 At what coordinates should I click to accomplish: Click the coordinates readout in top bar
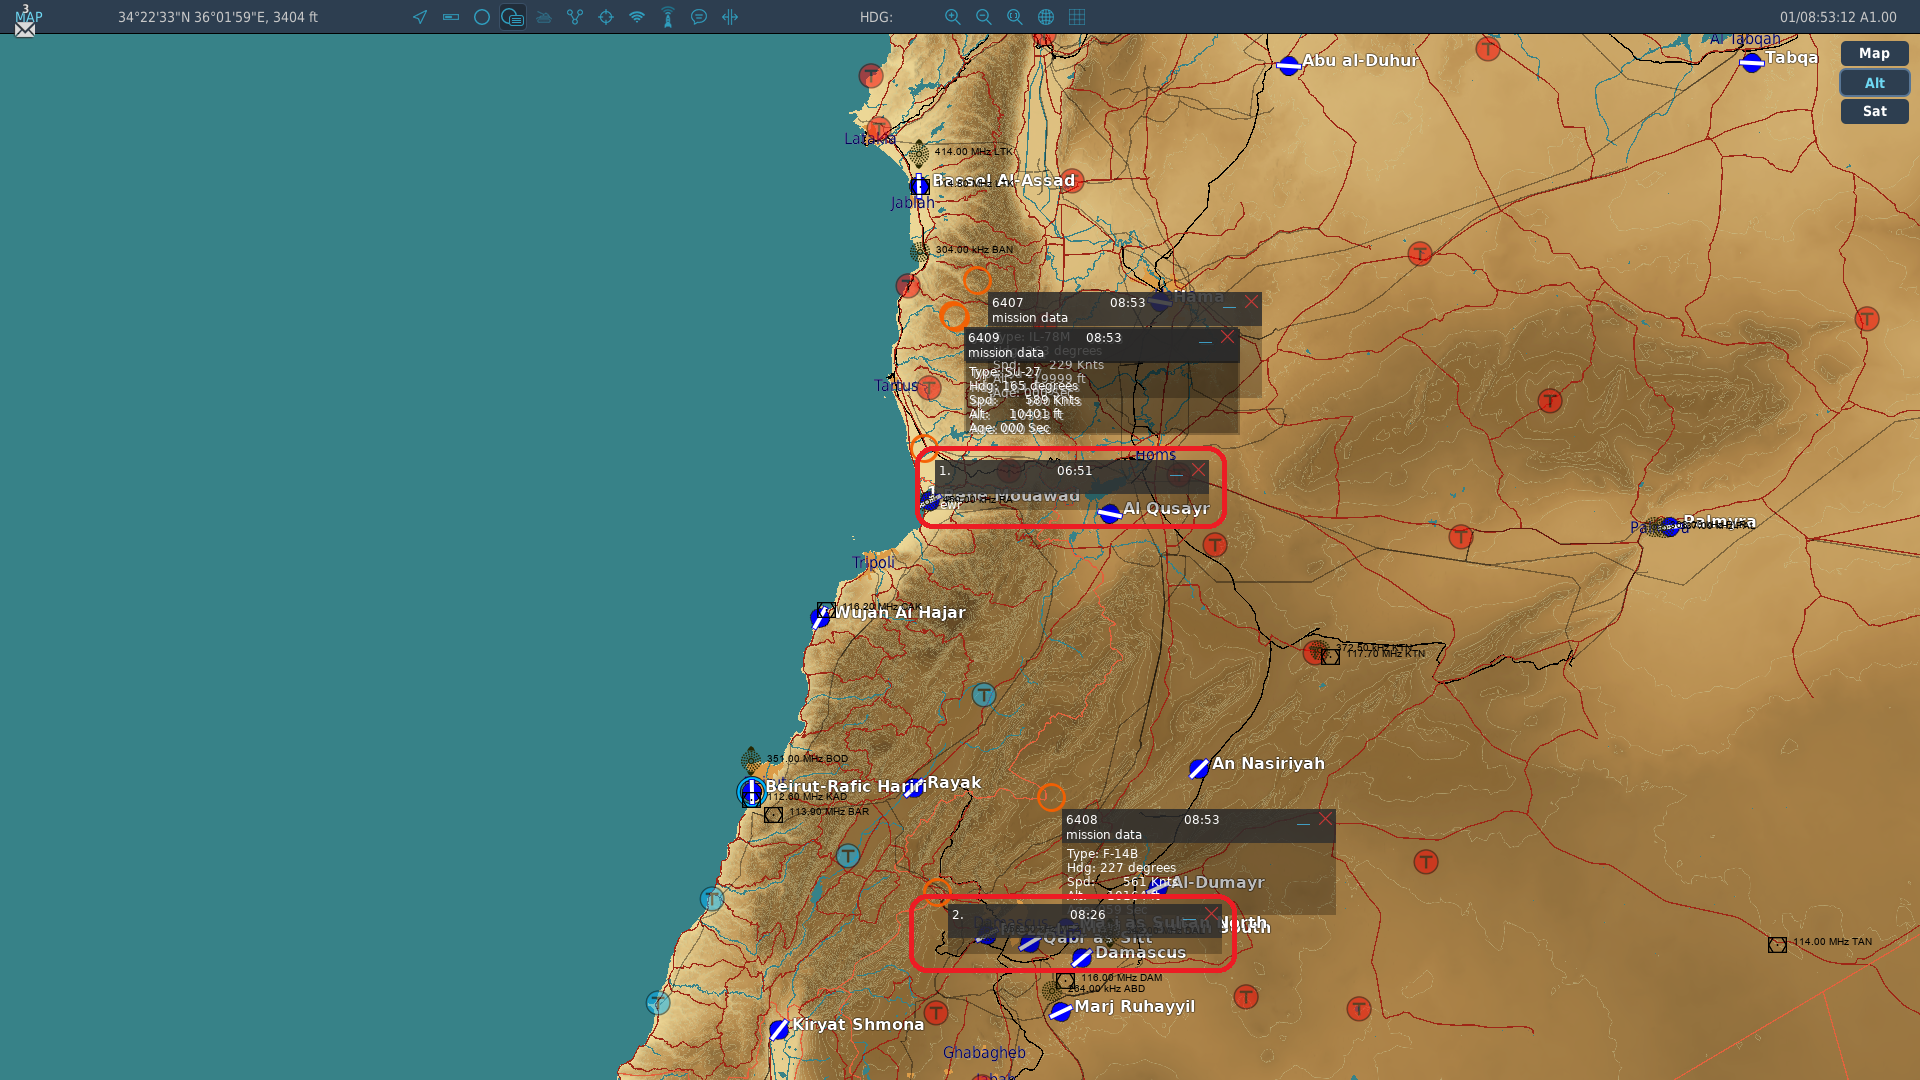tap(218, 17)
